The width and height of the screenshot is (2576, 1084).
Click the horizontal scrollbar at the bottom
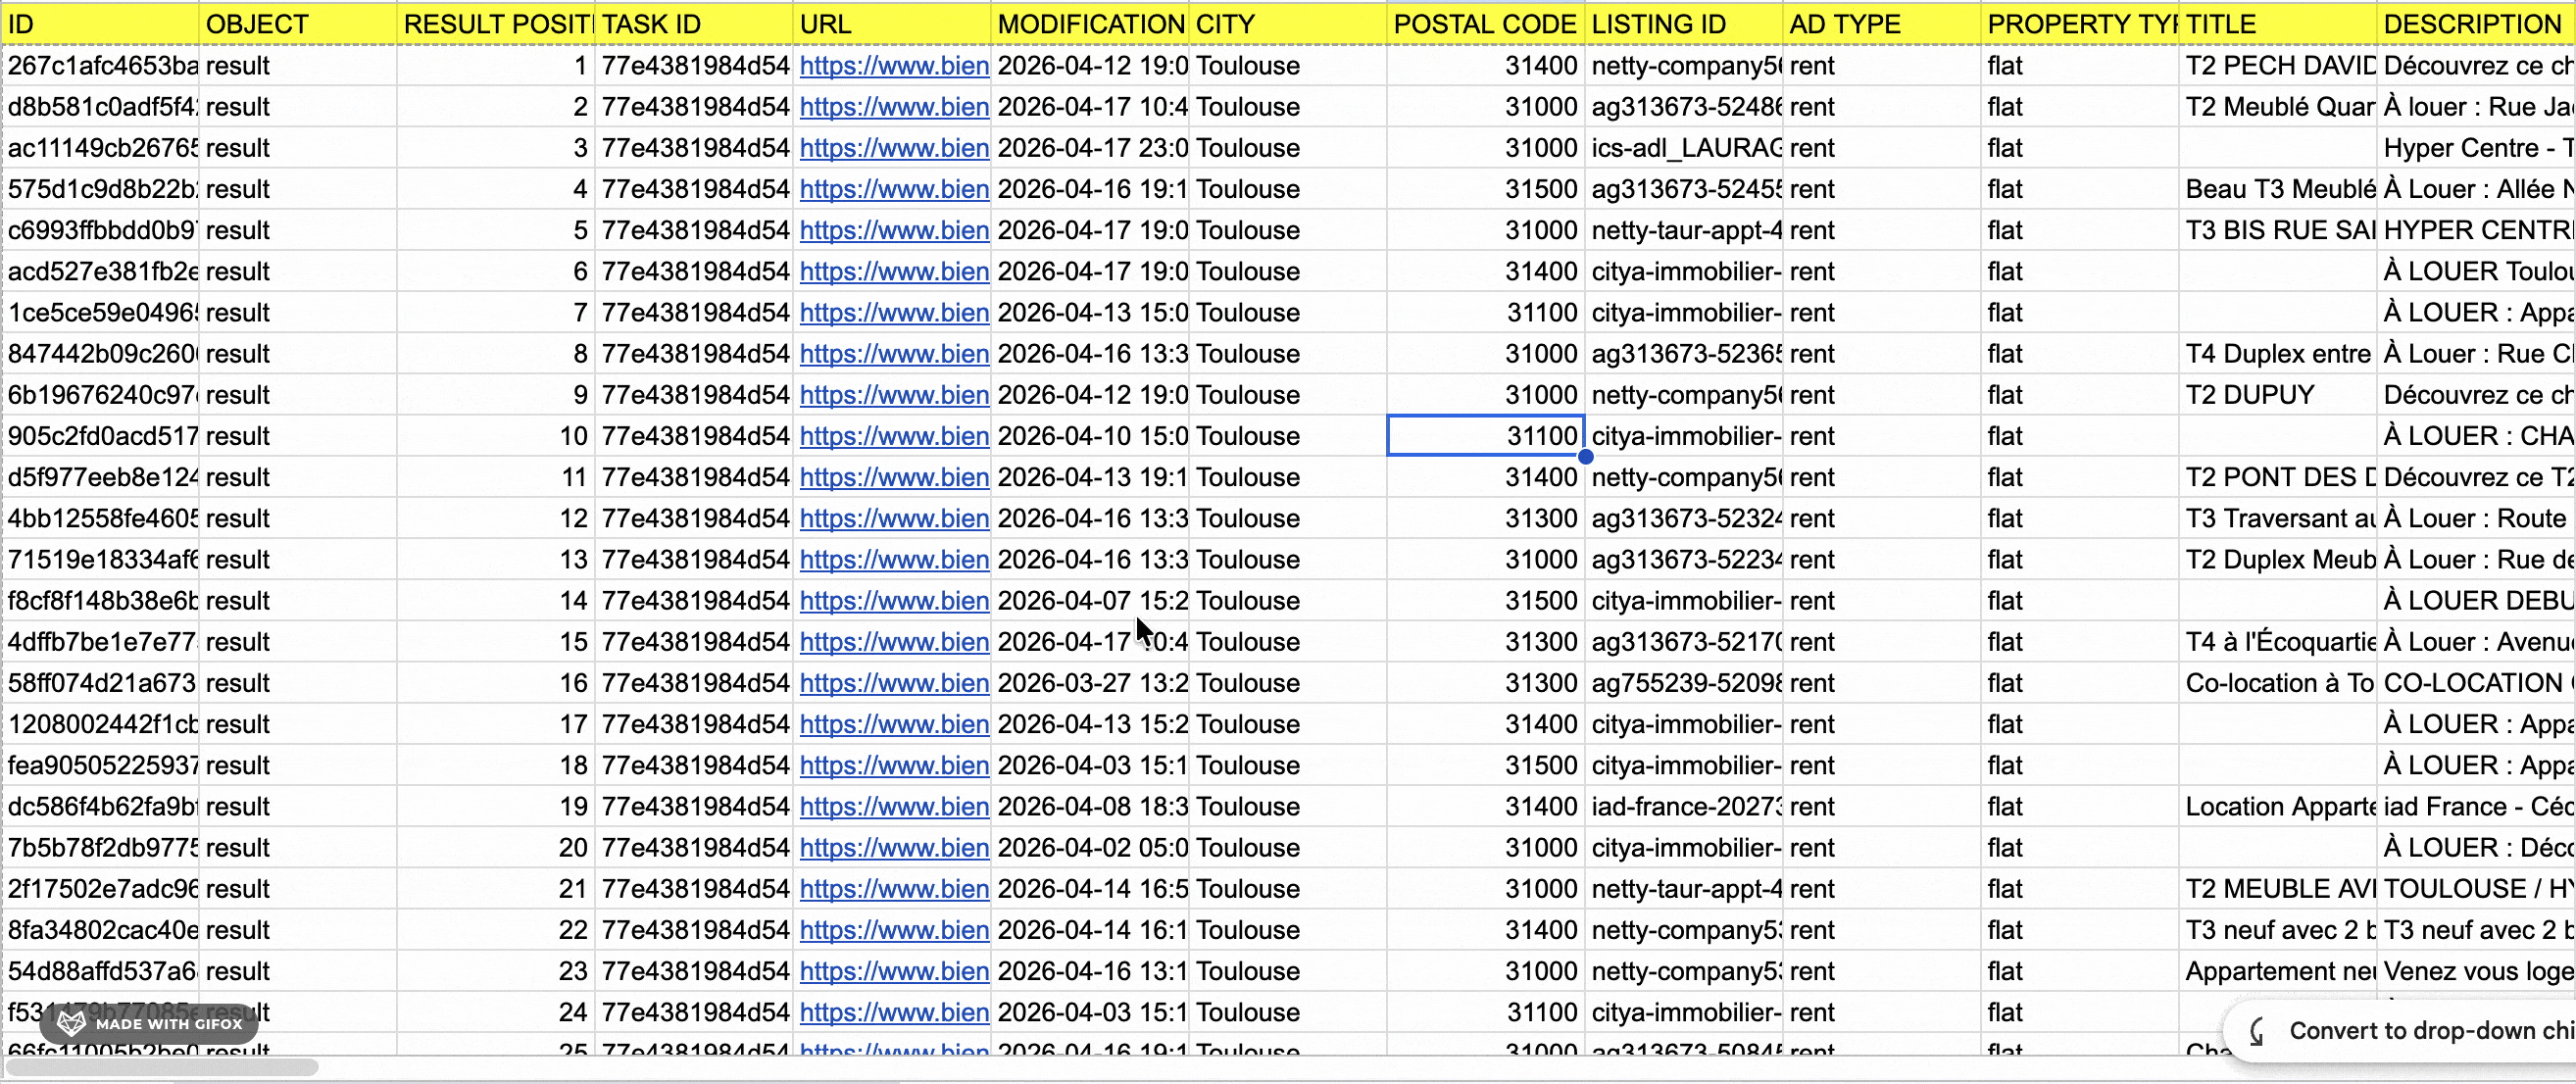[x=160, y=1067]
